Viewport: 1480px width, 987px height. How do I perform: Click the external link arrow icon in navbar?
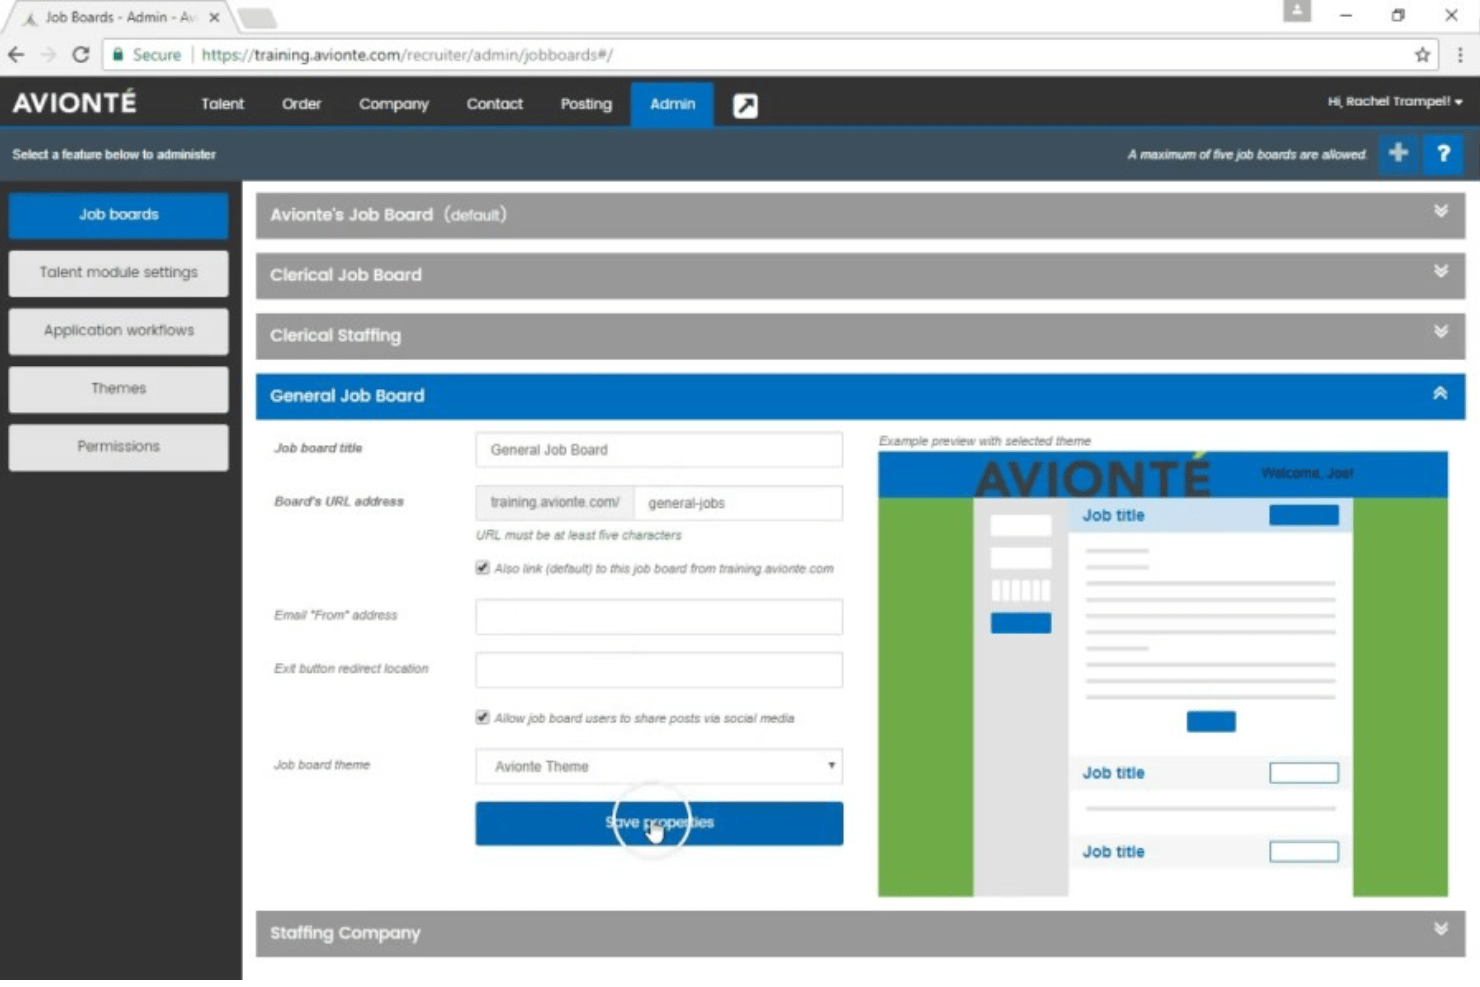point(745,105)
